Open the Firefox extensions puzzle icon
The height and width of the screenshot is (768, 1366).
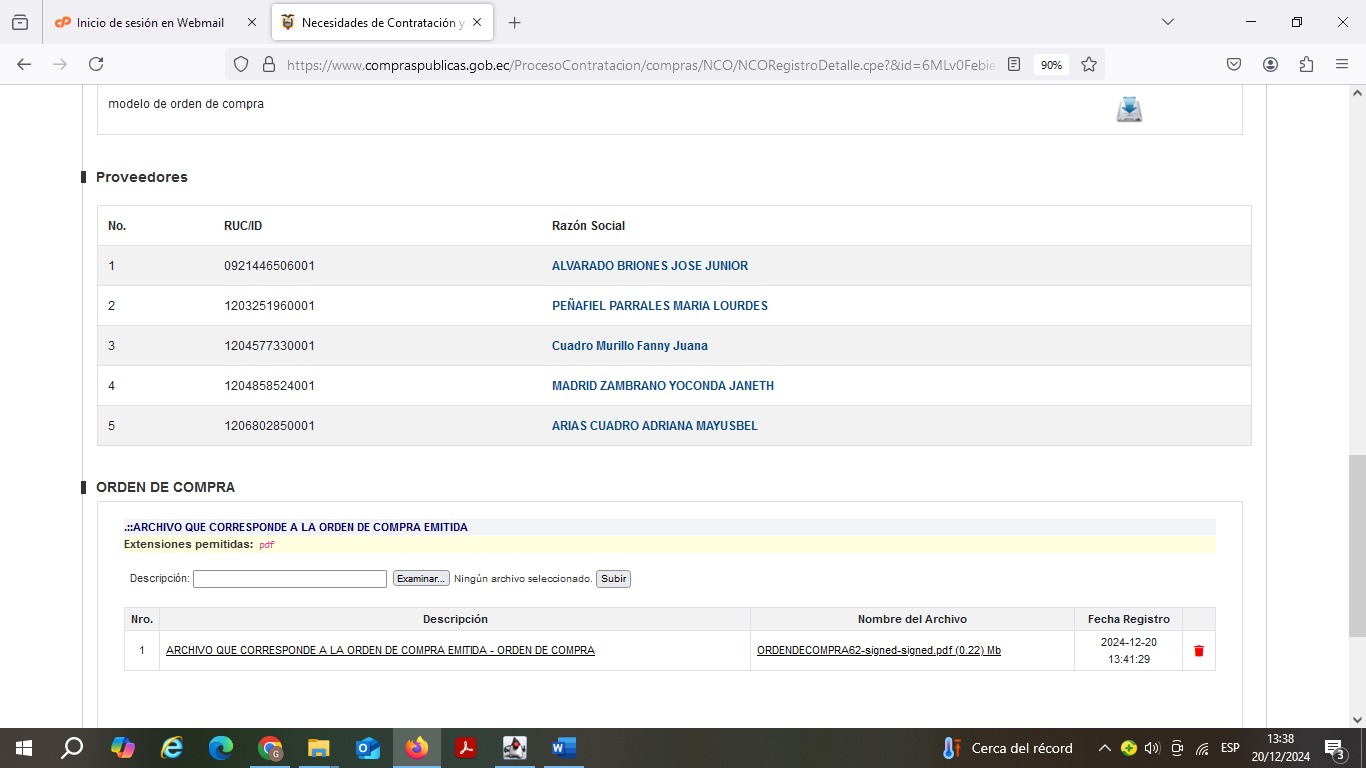[1306, 64]
